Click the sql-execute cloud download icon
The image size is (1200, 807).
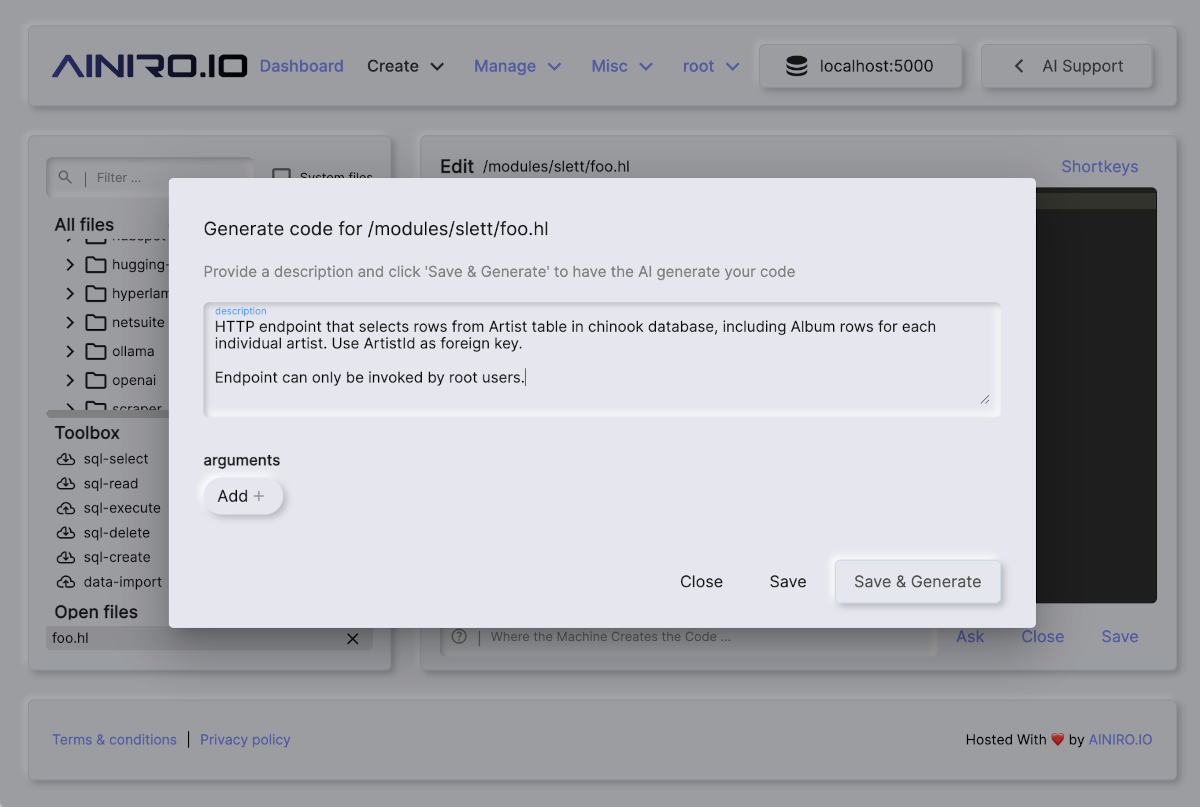pos(66,508)
